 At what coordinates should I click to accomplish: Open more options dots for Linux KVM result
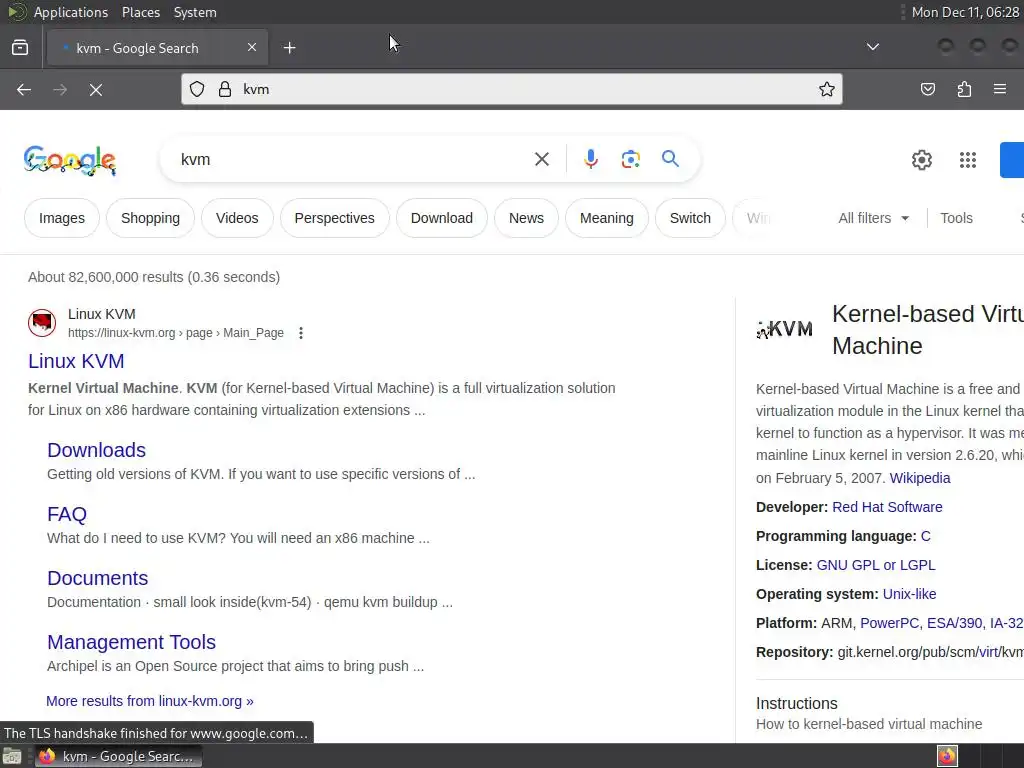tap(301, 333)
